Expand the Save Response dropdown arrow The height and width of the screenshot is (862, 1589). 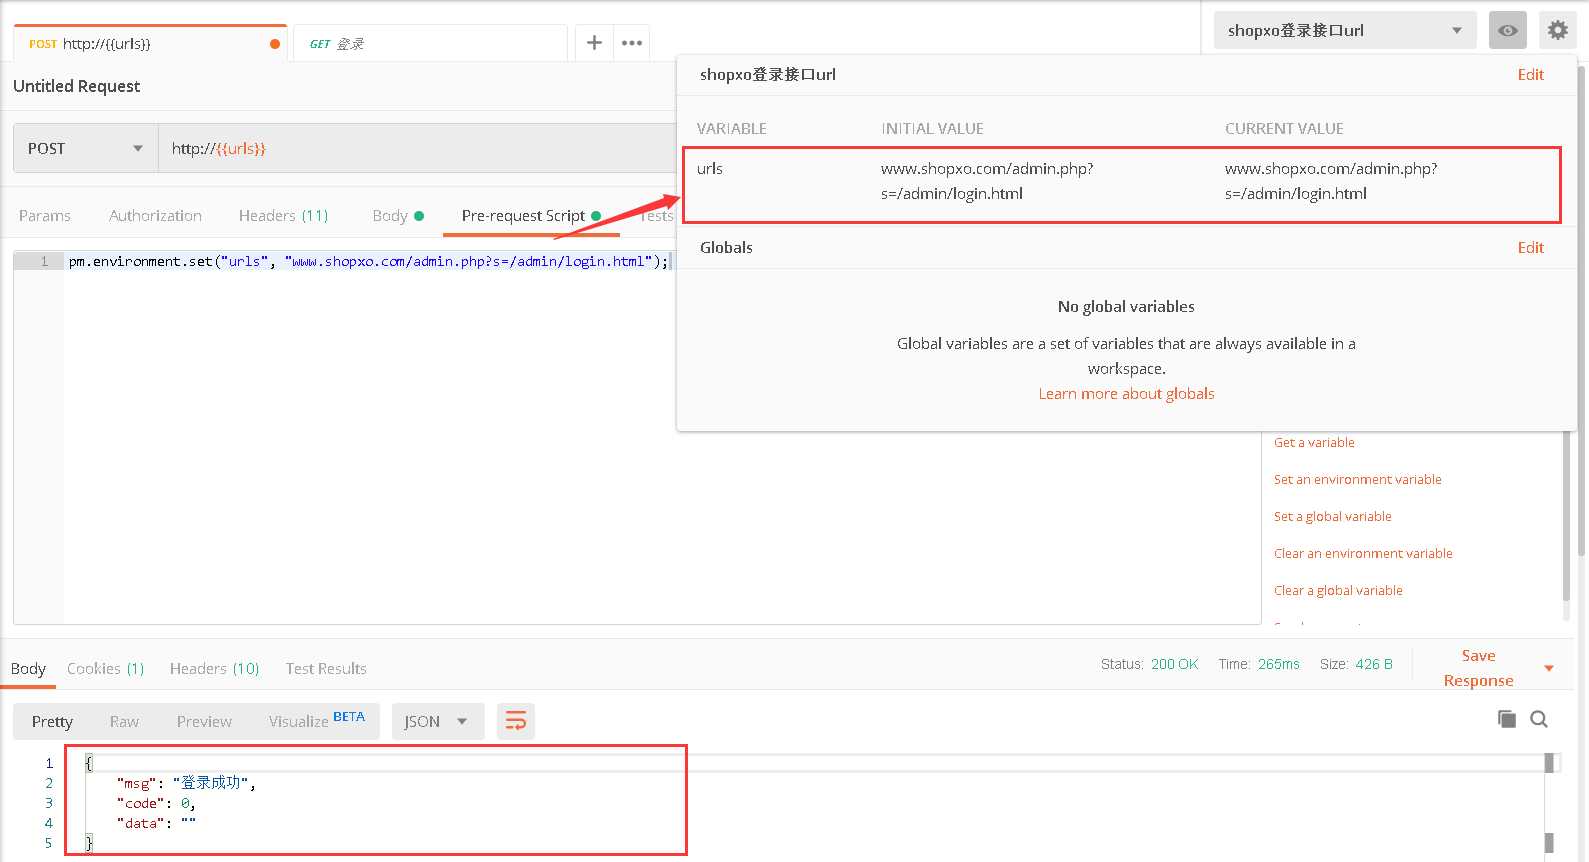coord(1549,668)
